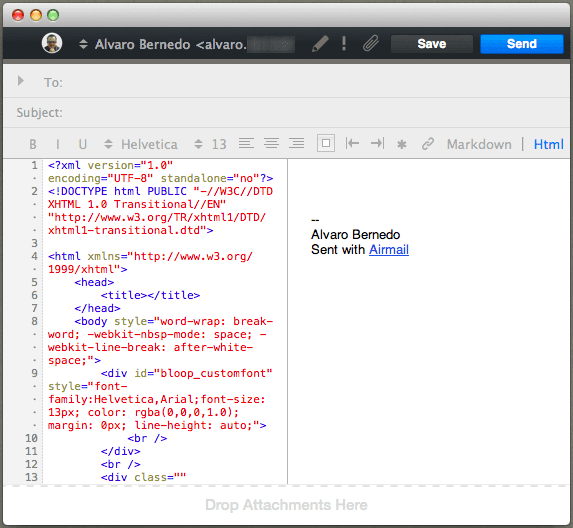Open the Airmail link in the signature
This screenshot has height=528, width=573.
pos(389,250)
